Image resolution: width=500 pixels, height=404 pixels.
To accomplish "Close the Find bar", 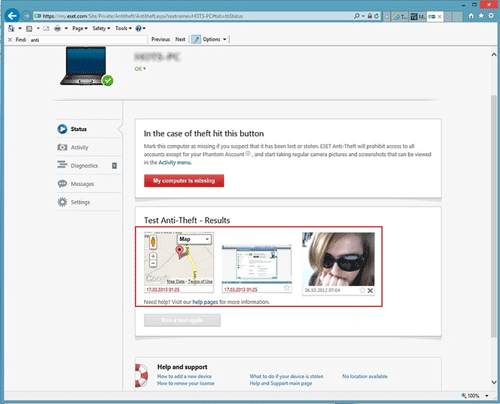I will click(x=10, y=40).
